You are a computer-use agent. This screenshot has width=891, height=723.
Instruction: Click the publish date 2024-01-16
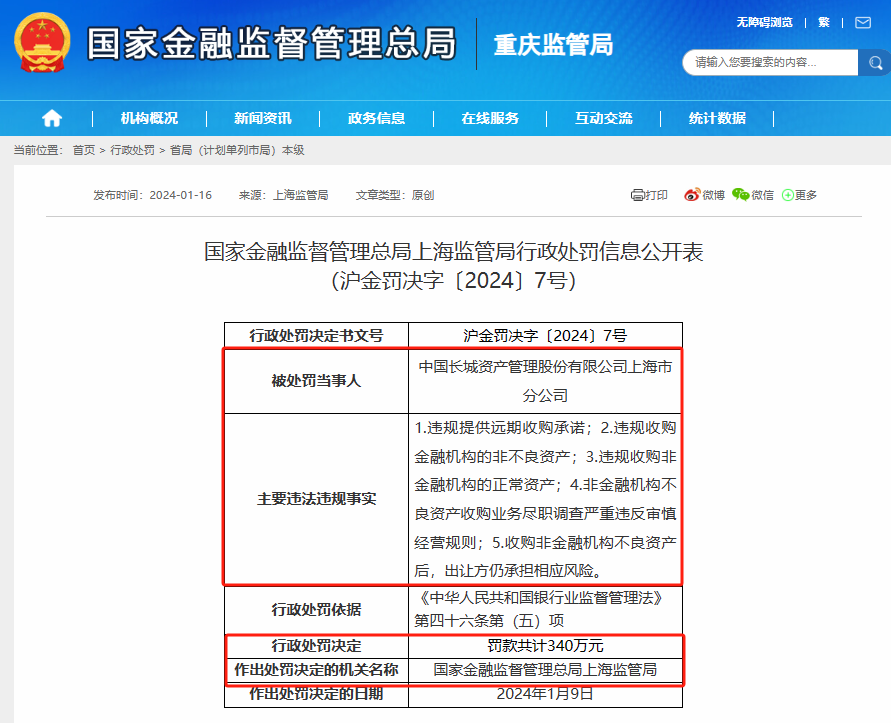click(x=180, y=195)
